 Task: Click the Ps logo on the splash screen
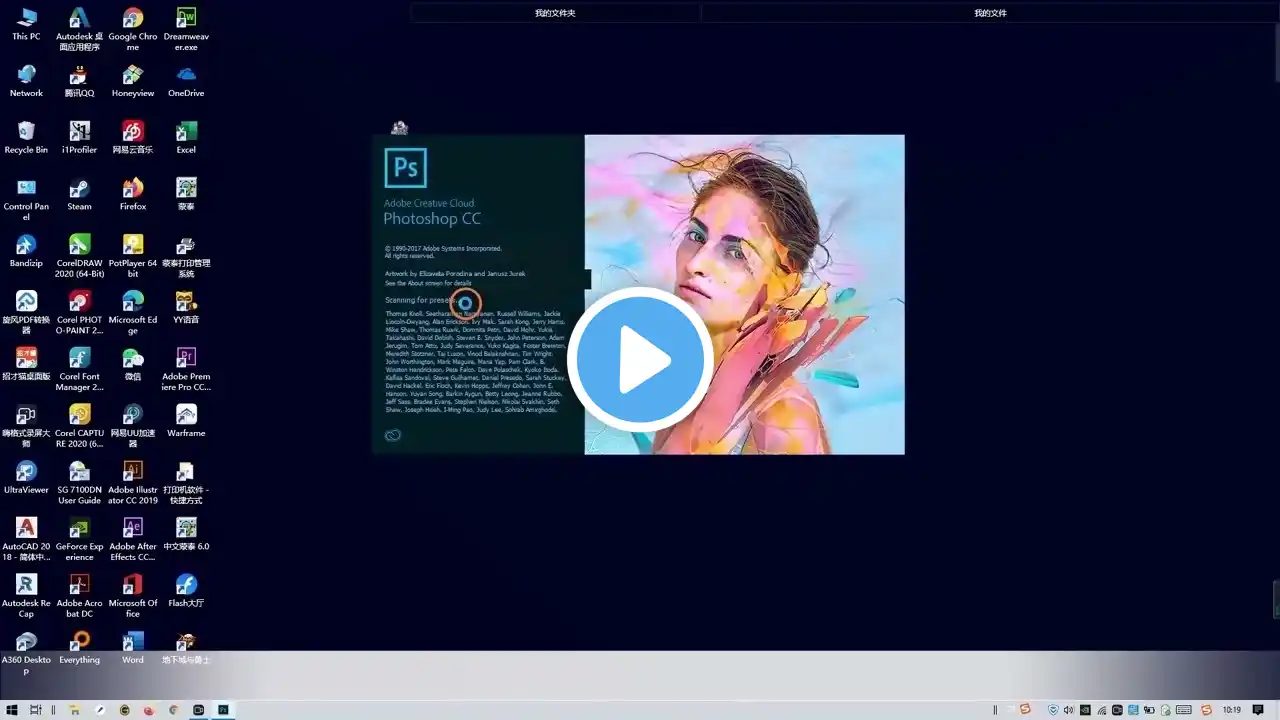click(x=406, y=168)
